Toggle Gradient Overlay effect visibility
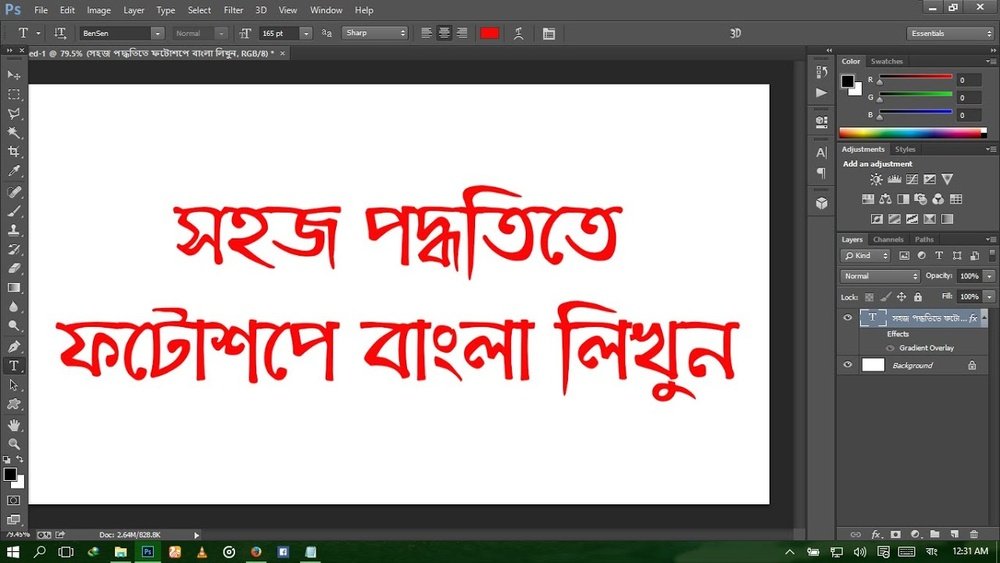The image size is (1000, 563). pos(890,348)
